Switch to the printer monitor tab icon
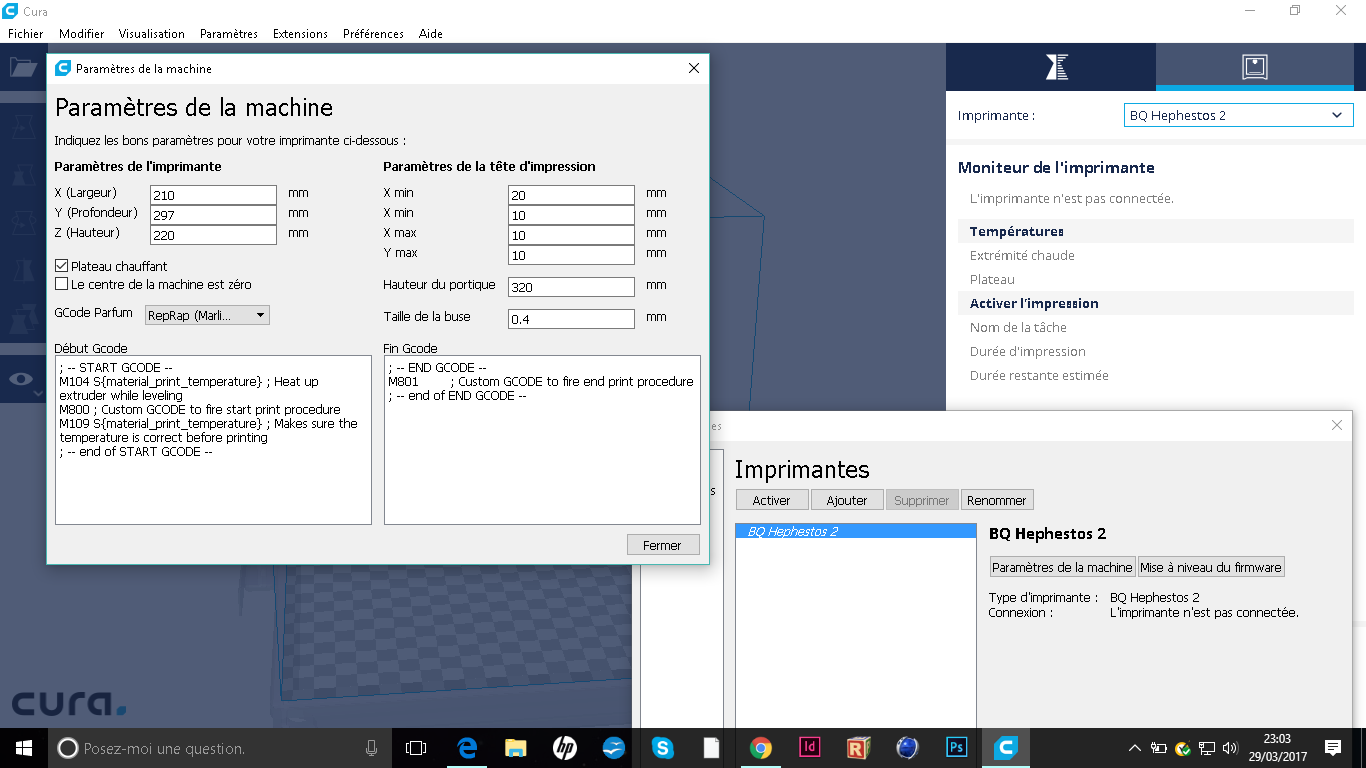The height and width of the screenshot is (768, 1366). pos(1254,67)
